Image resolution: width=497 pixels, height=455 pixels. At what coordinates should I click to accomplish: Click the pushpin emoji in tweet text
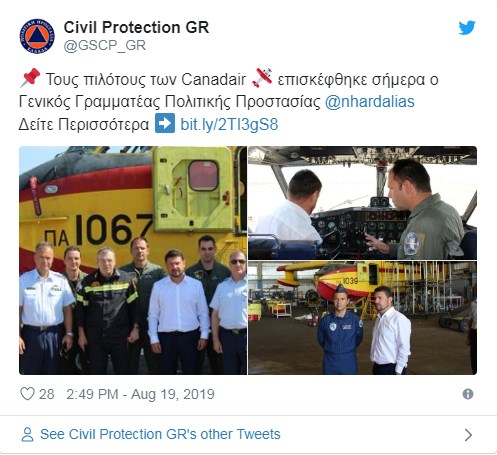click(x=30, y=78)
